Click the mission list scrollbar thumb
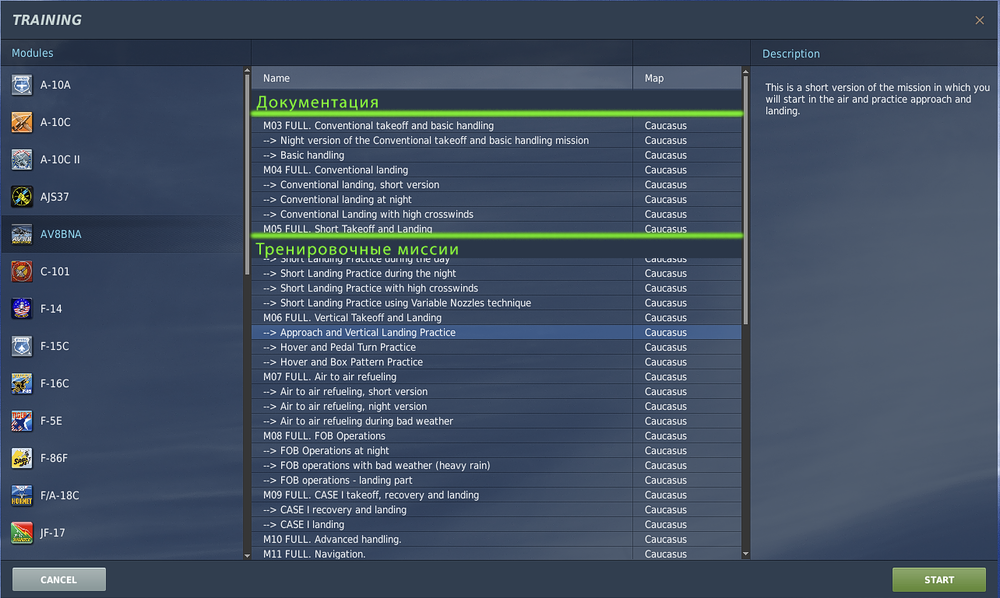The width and height of the screenshot is (1000, 598). (x=746, y=200)
